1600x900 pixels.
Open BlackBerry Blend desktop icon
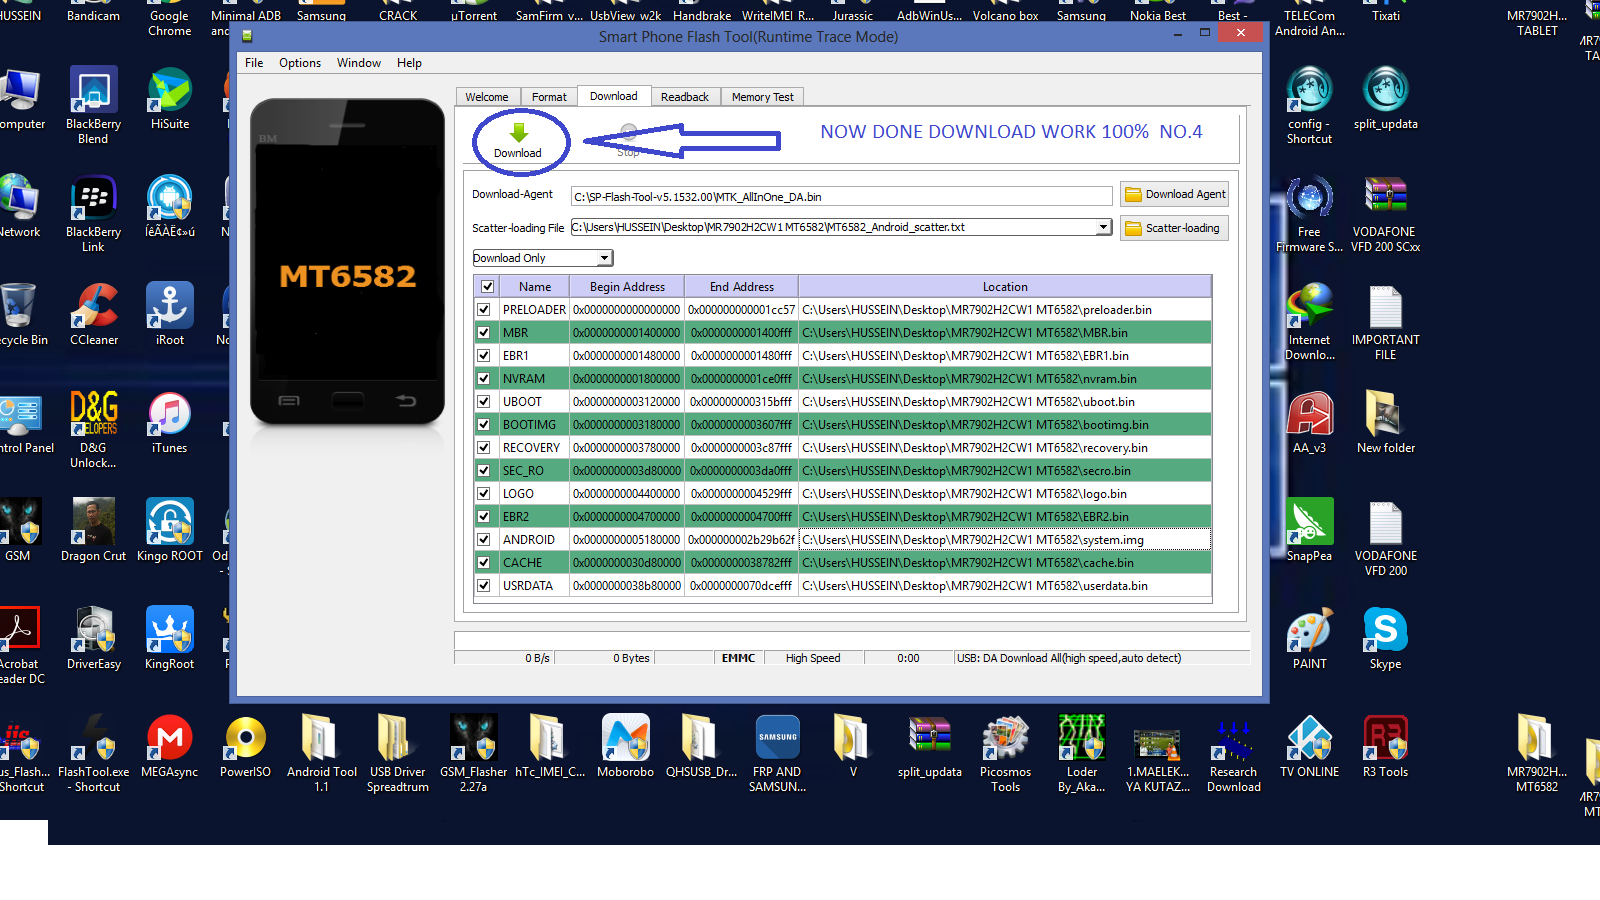[93, 105]
